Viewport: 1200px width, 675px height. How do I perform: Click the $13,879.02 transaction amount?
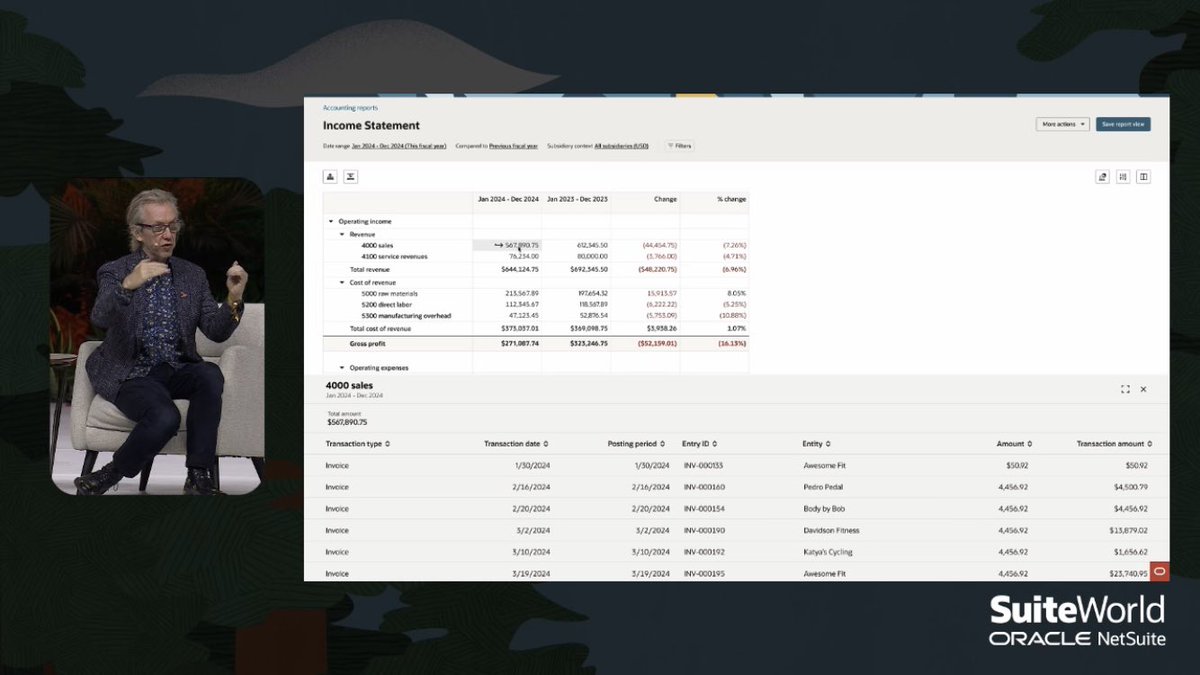click(x=1129, y=531)
